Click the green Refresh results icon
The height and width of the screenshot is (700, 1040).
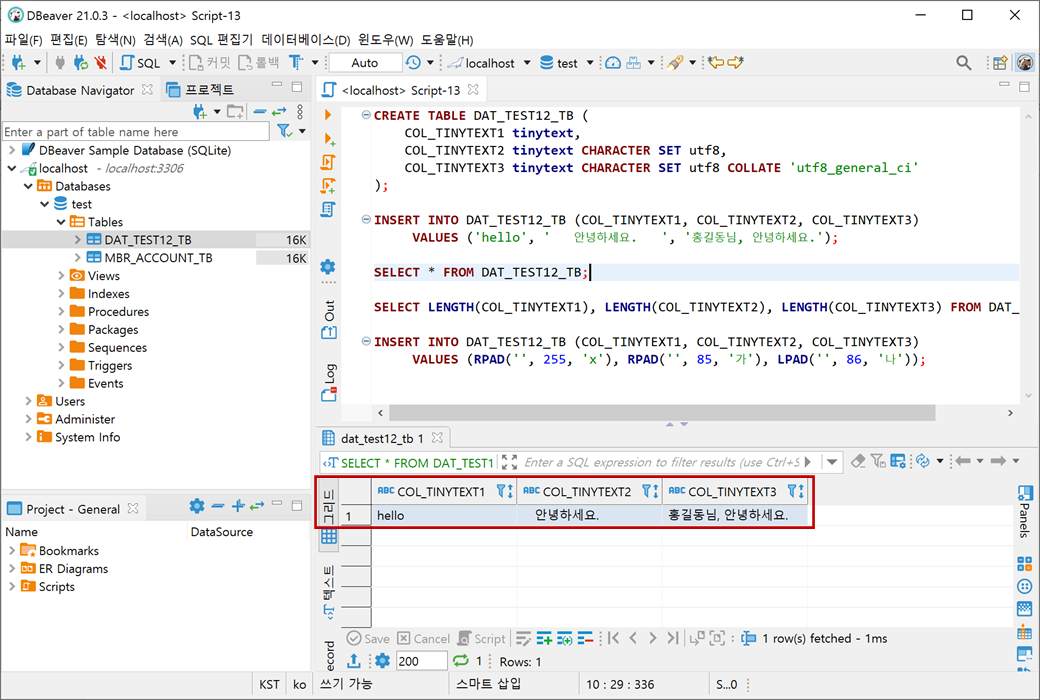click(460, 661)
